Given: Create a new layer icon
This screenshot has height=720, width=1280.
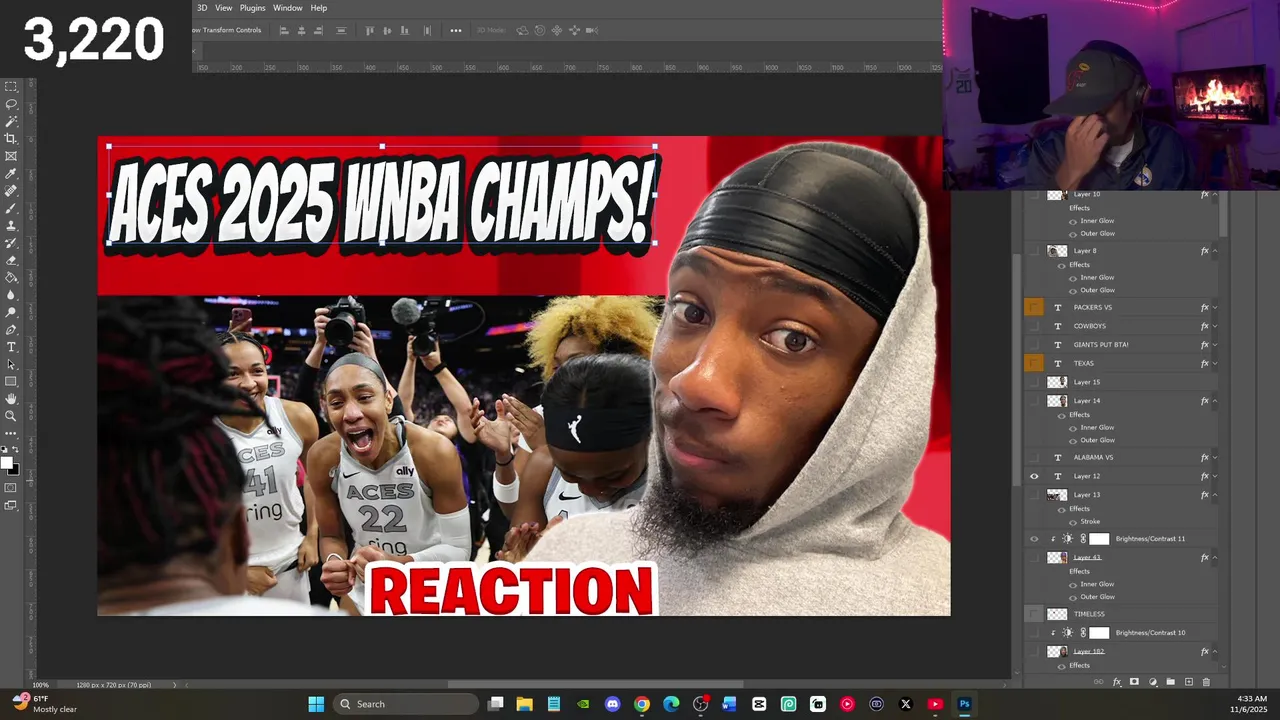Looking at the screenshot, I should (1188, 682).
